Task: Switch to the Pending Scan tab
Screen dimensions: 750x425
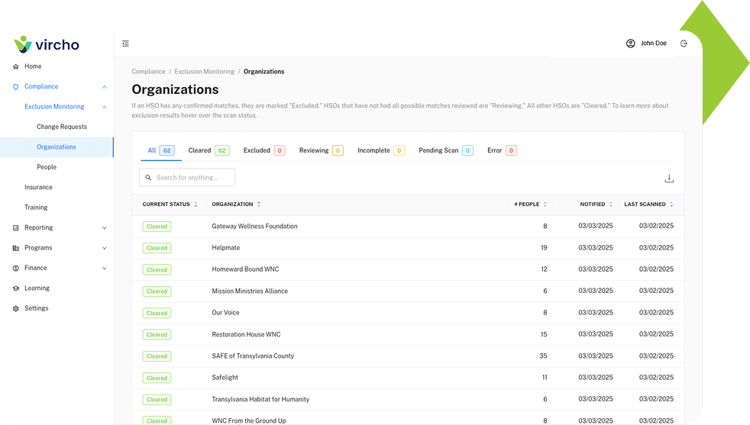Action: [446, 151]
